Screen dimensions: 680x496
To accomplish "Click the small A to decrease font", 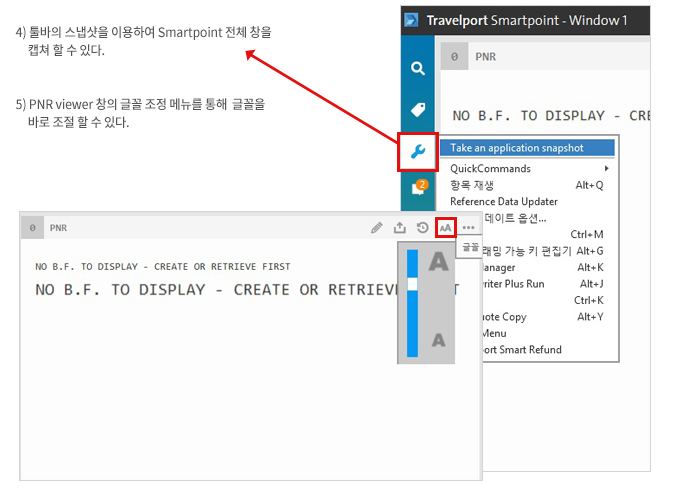I will coord(438,340).
